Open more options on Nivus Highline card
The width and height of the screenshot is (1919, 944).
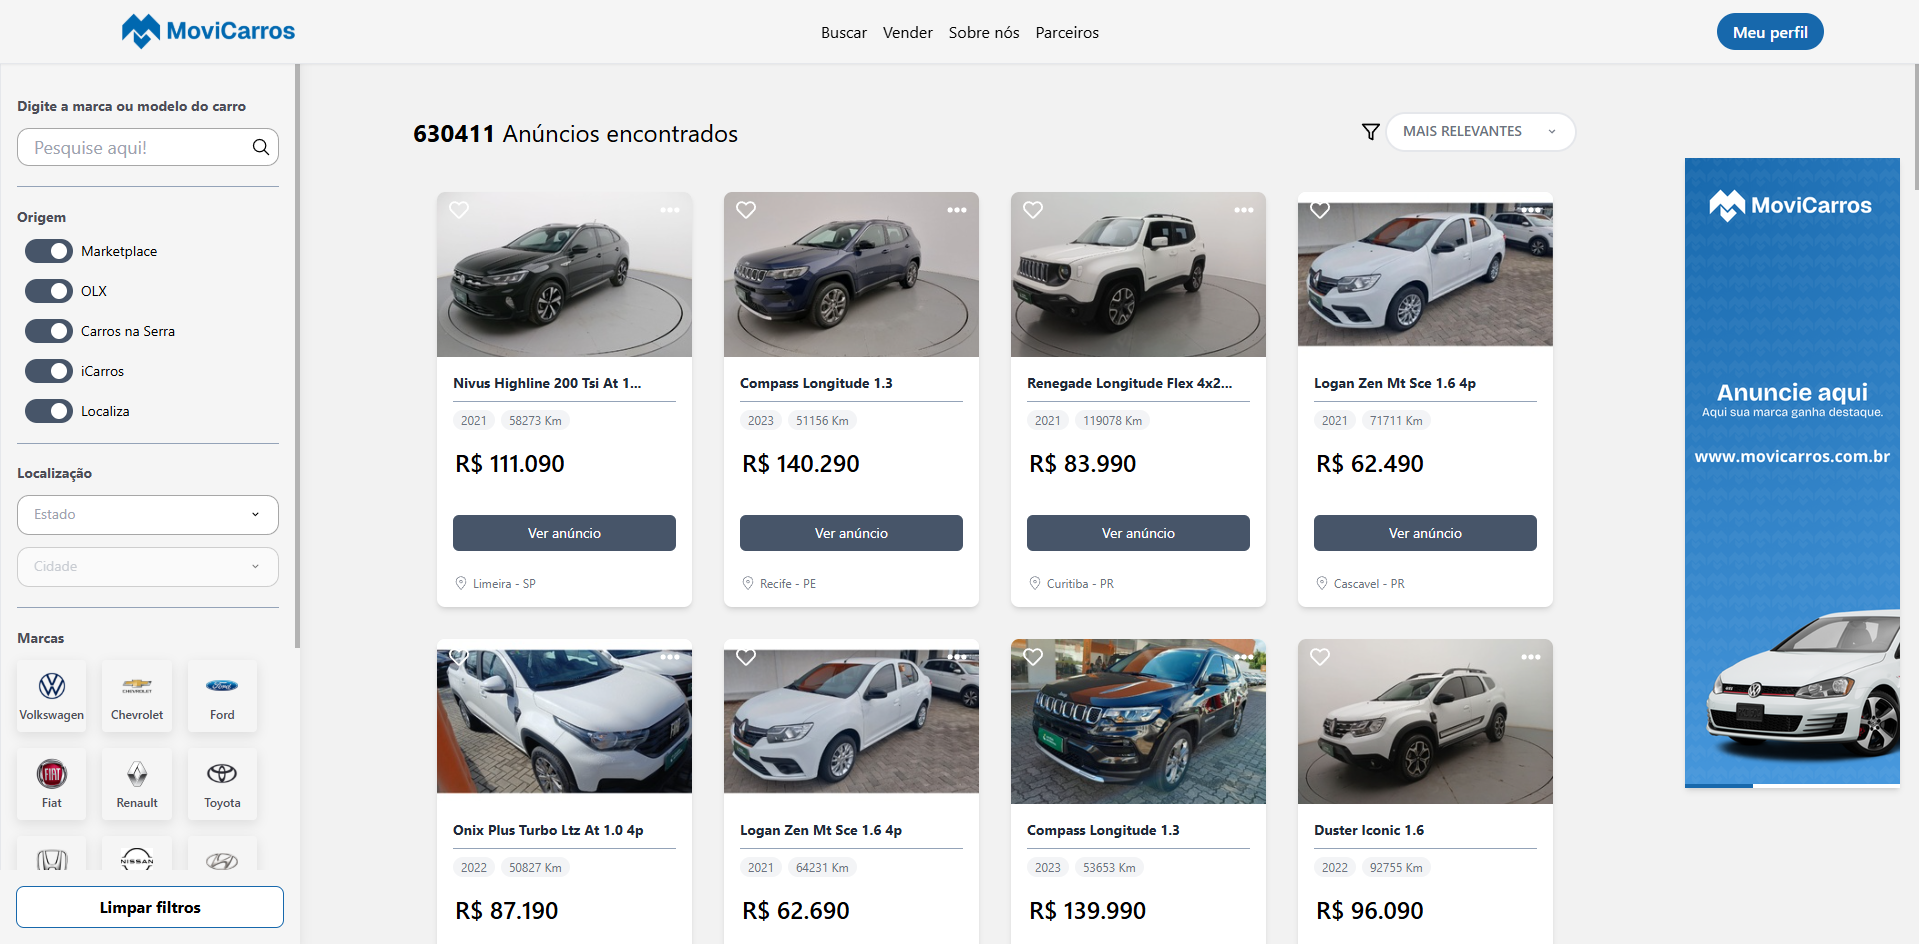tap(670, 210)
